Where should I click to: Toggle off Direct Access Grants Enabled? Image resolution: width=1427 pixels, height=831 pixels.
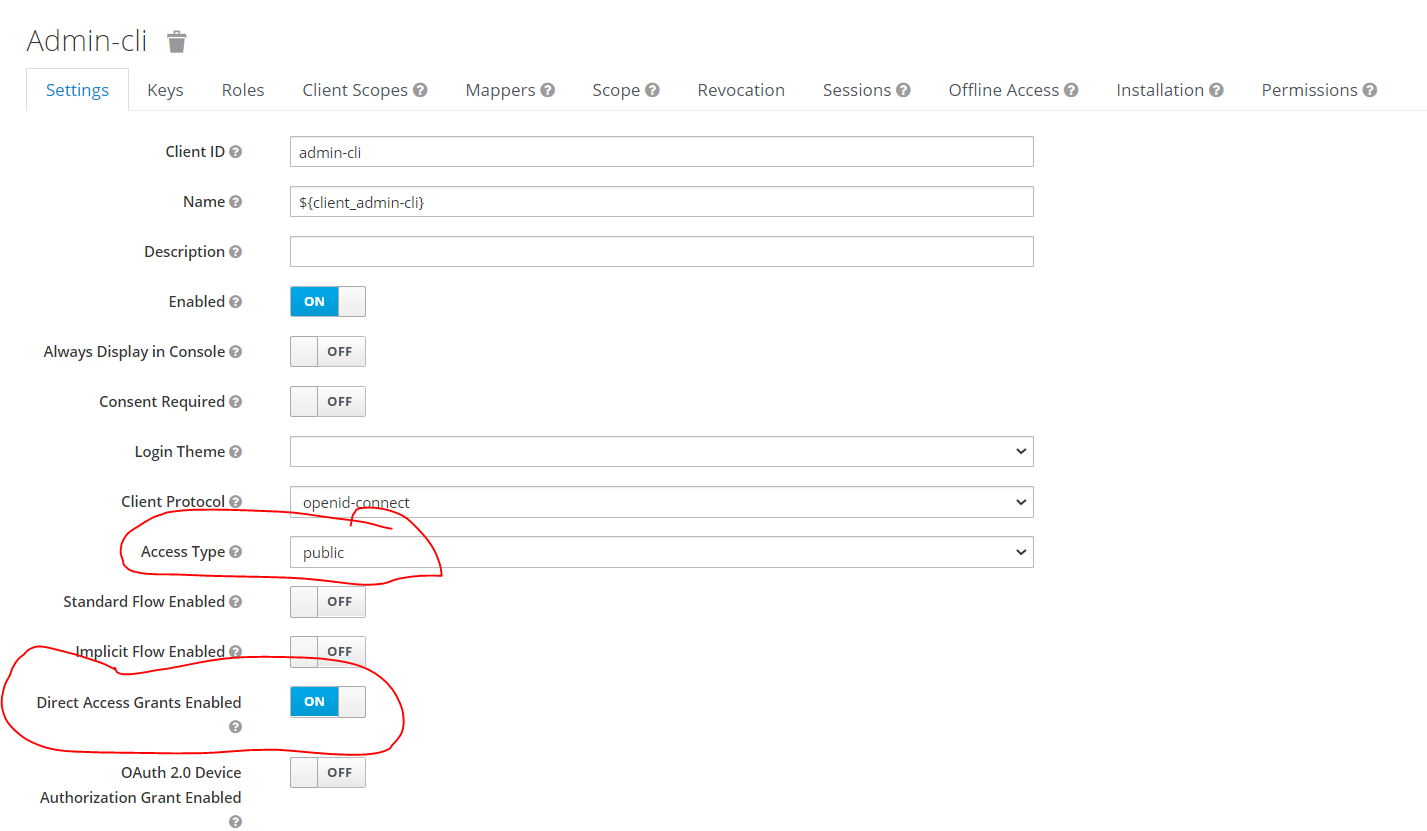pos(327,701)
